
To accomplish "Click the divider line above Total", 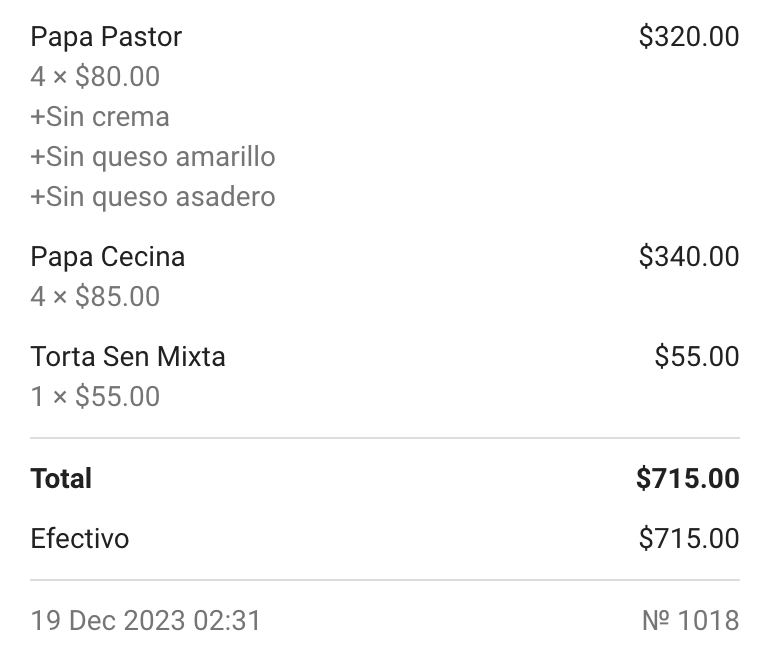I will click(384, 438).
